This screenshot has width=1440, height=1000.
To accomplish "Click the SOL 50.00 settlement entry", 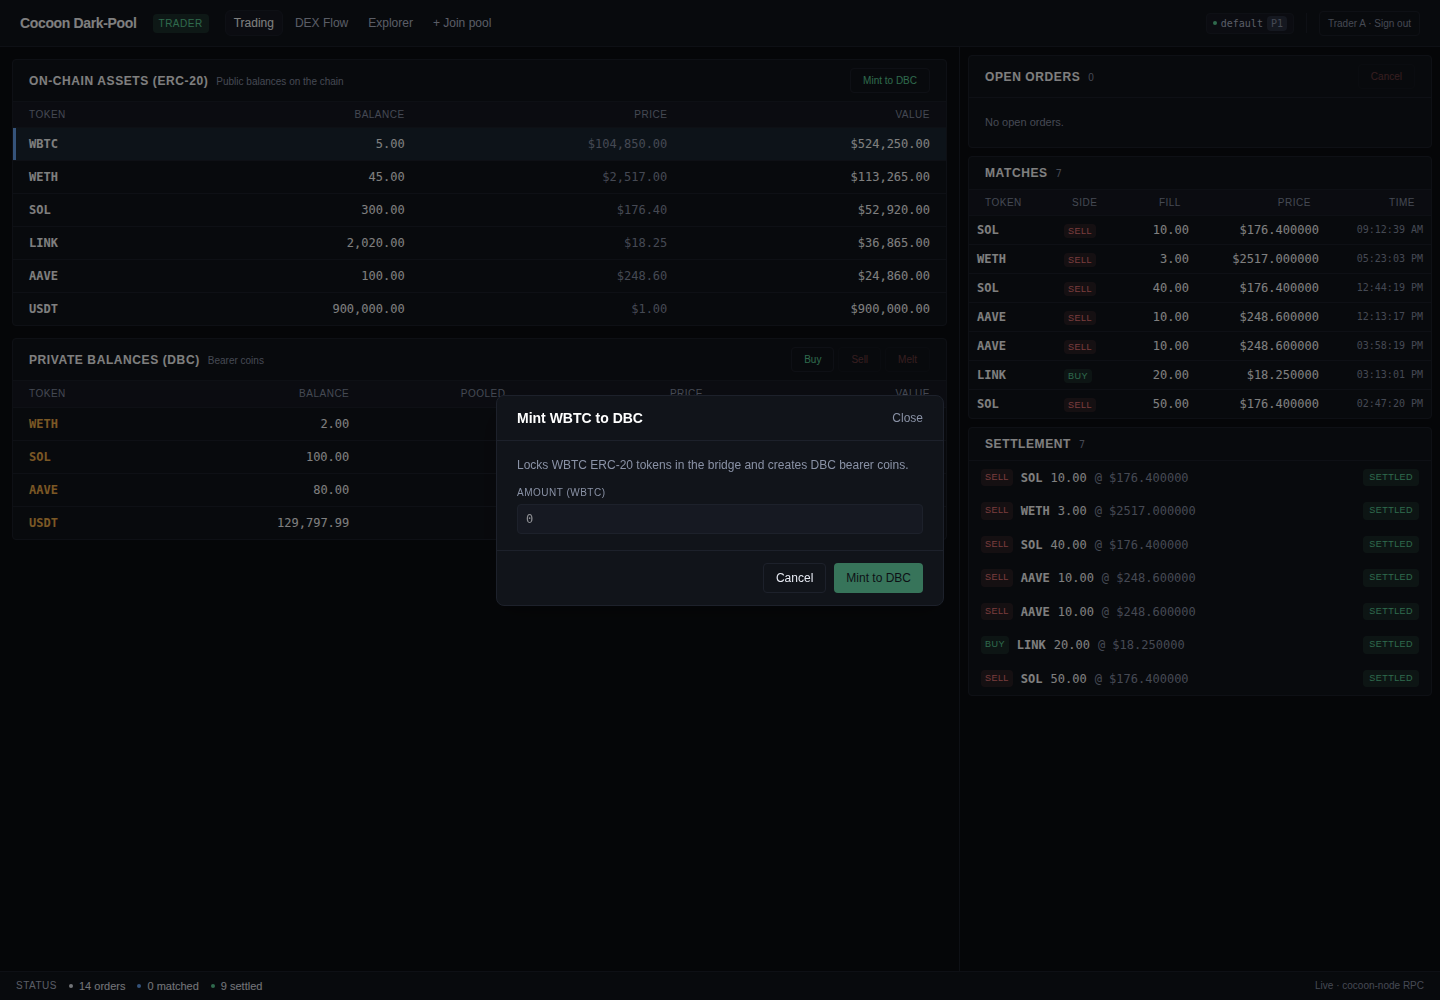I will click(1200, 679).
